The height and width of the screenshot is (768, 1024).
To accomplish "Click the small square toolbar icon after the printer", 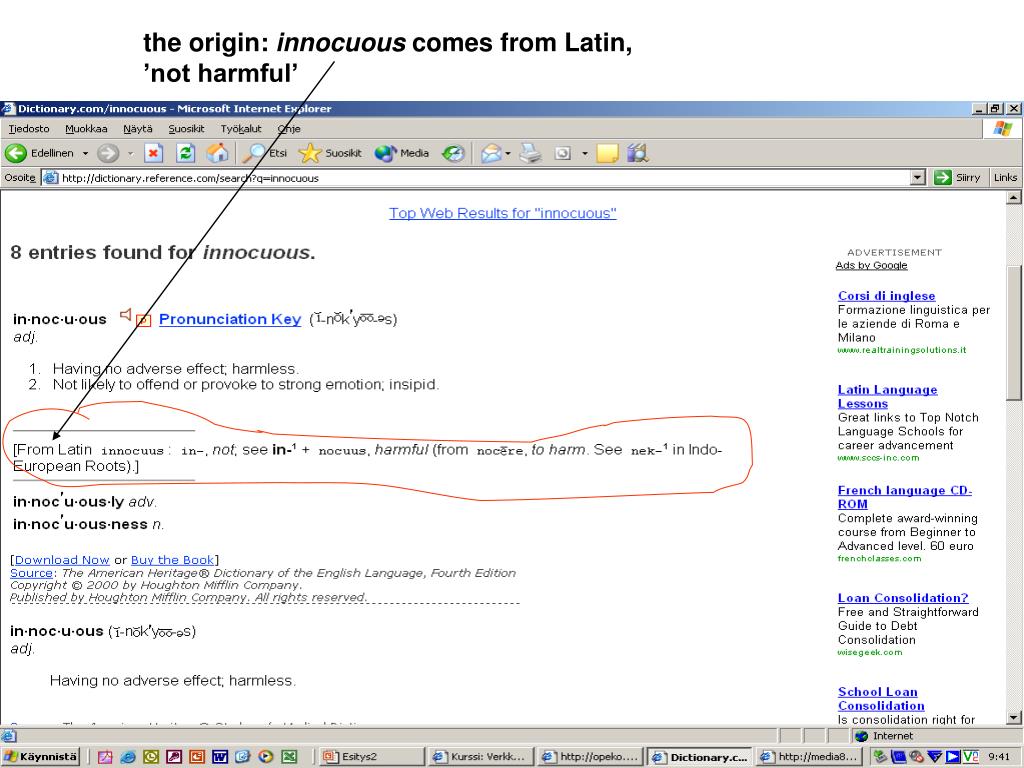I will (x=562, y=153).
